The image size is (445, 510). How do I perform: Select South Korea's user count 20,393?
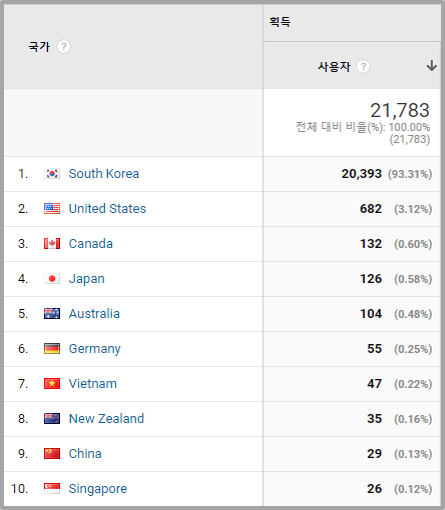click(x=361, y=174)
